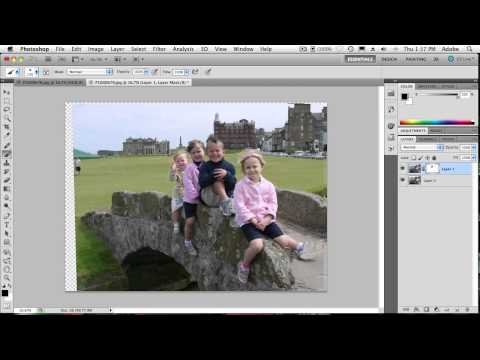
Task: Switch to the Channels tab
Action: [428, 139]
